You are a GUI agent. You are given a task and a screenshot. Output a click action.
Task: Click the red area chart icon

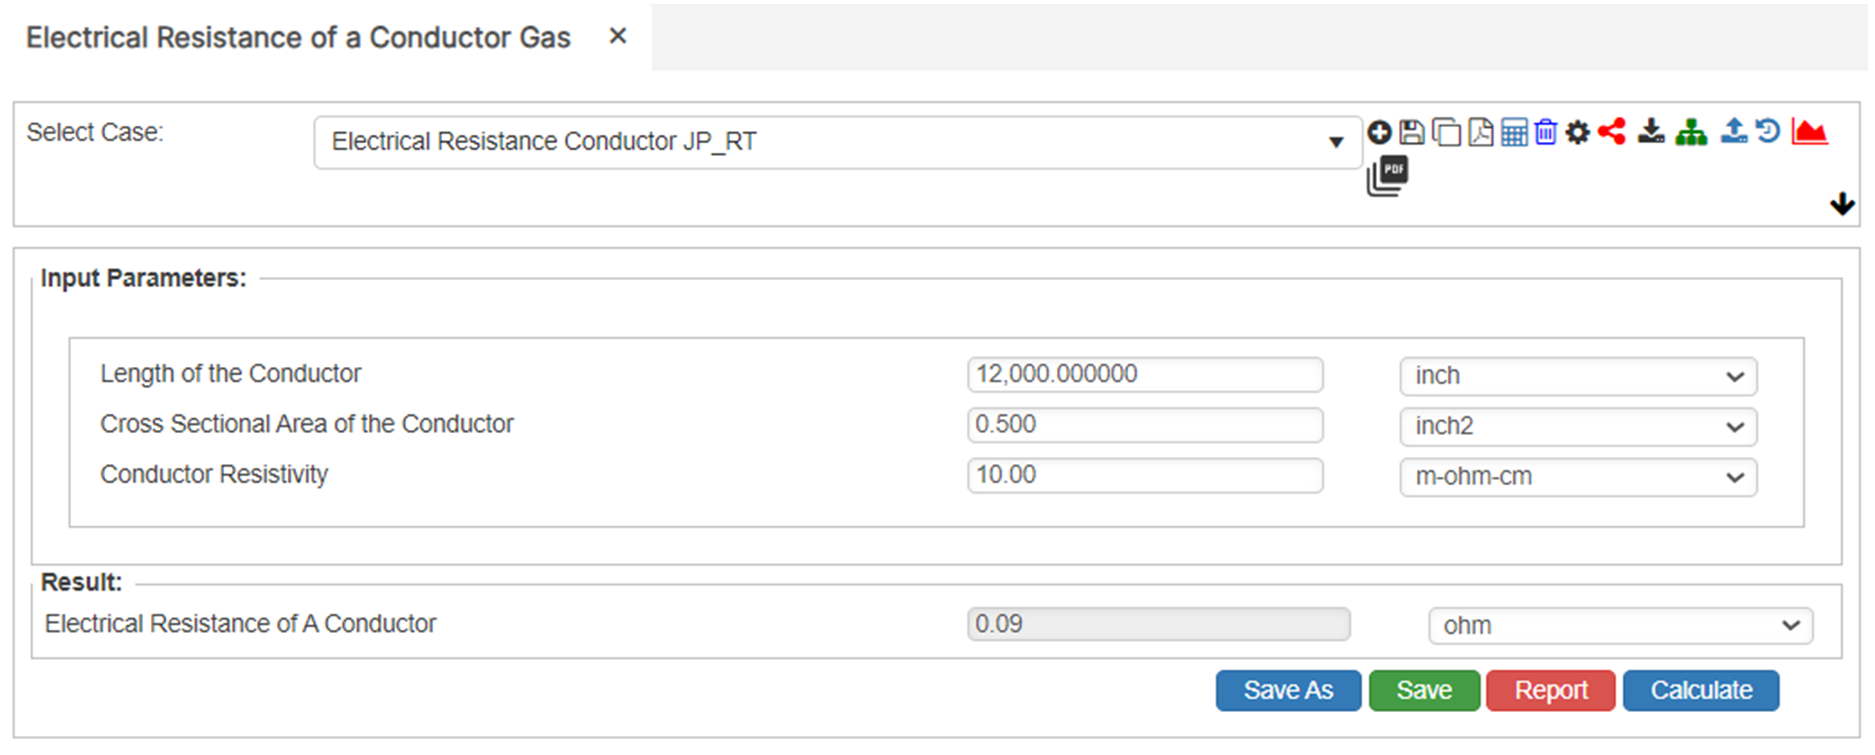click(1809, 131)
